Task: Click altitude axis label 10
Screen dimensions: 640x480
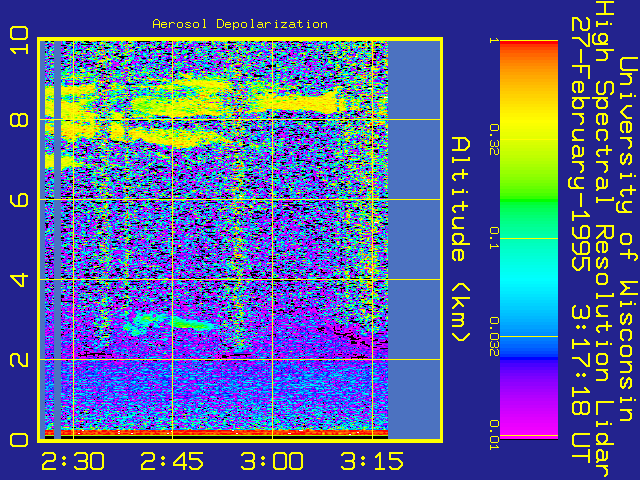Action: (x=20, y=40)
